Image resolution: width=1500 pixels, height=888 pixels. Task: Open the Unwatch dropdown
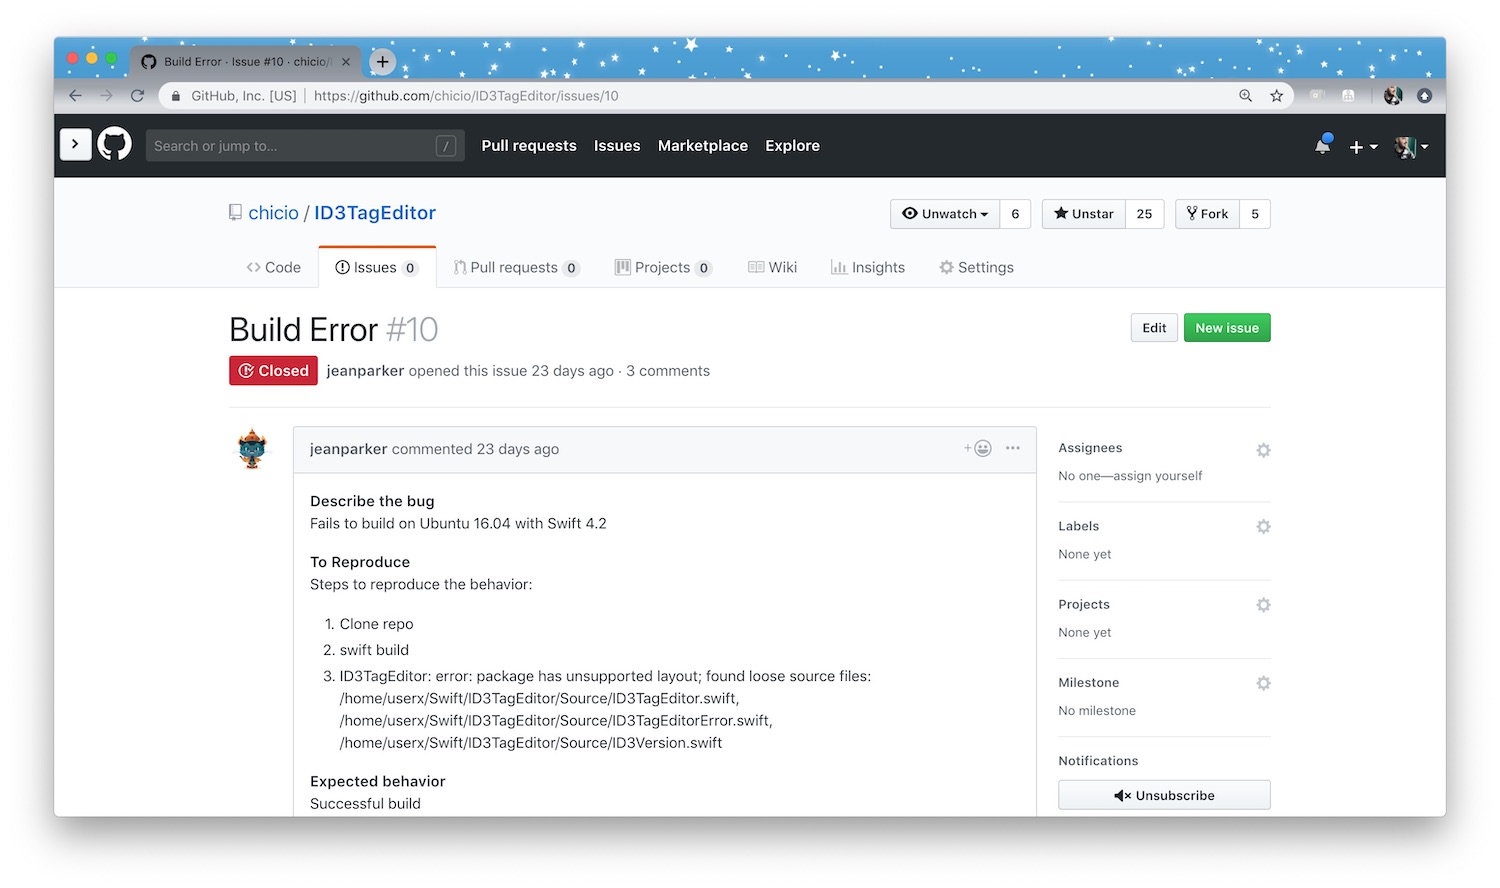click(x=945, y=214)
